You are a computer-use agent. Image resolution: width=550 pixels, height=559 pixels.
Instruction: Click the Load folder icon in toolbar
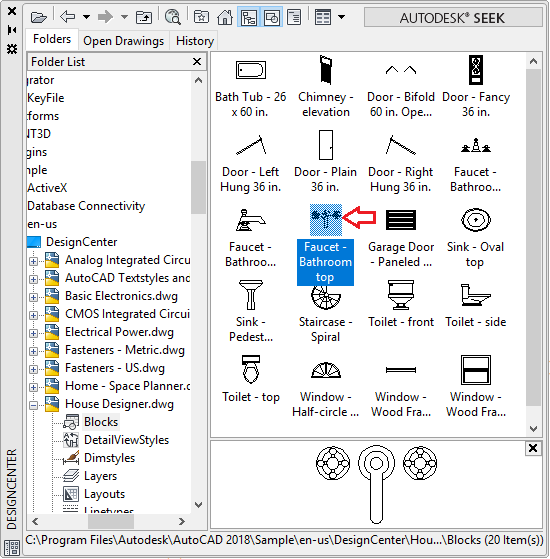pyautogui.click(x=38, y=17)
